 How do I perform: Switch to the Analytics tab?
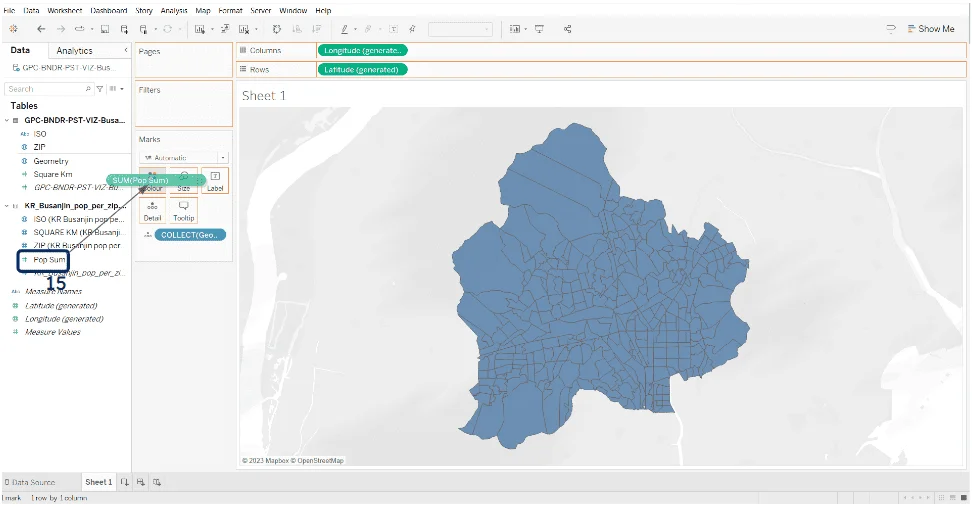[x=74, y=50]
